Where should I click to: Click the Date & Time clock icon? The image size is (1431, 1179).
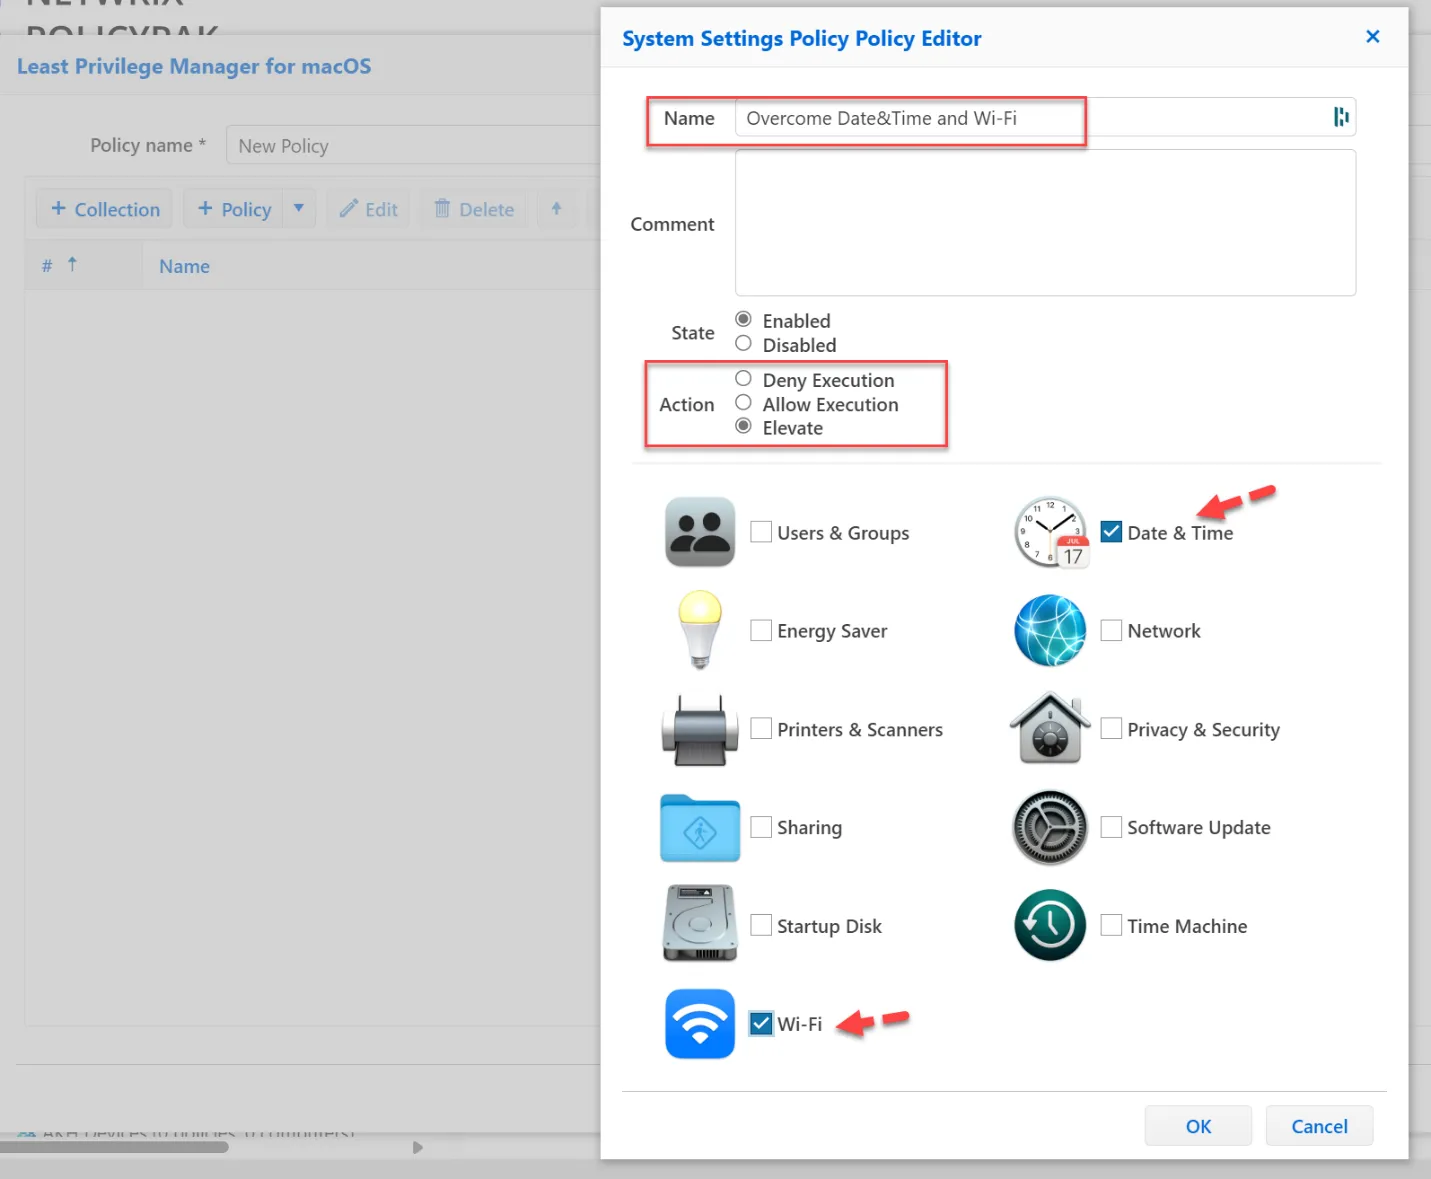coord(1050,532)
